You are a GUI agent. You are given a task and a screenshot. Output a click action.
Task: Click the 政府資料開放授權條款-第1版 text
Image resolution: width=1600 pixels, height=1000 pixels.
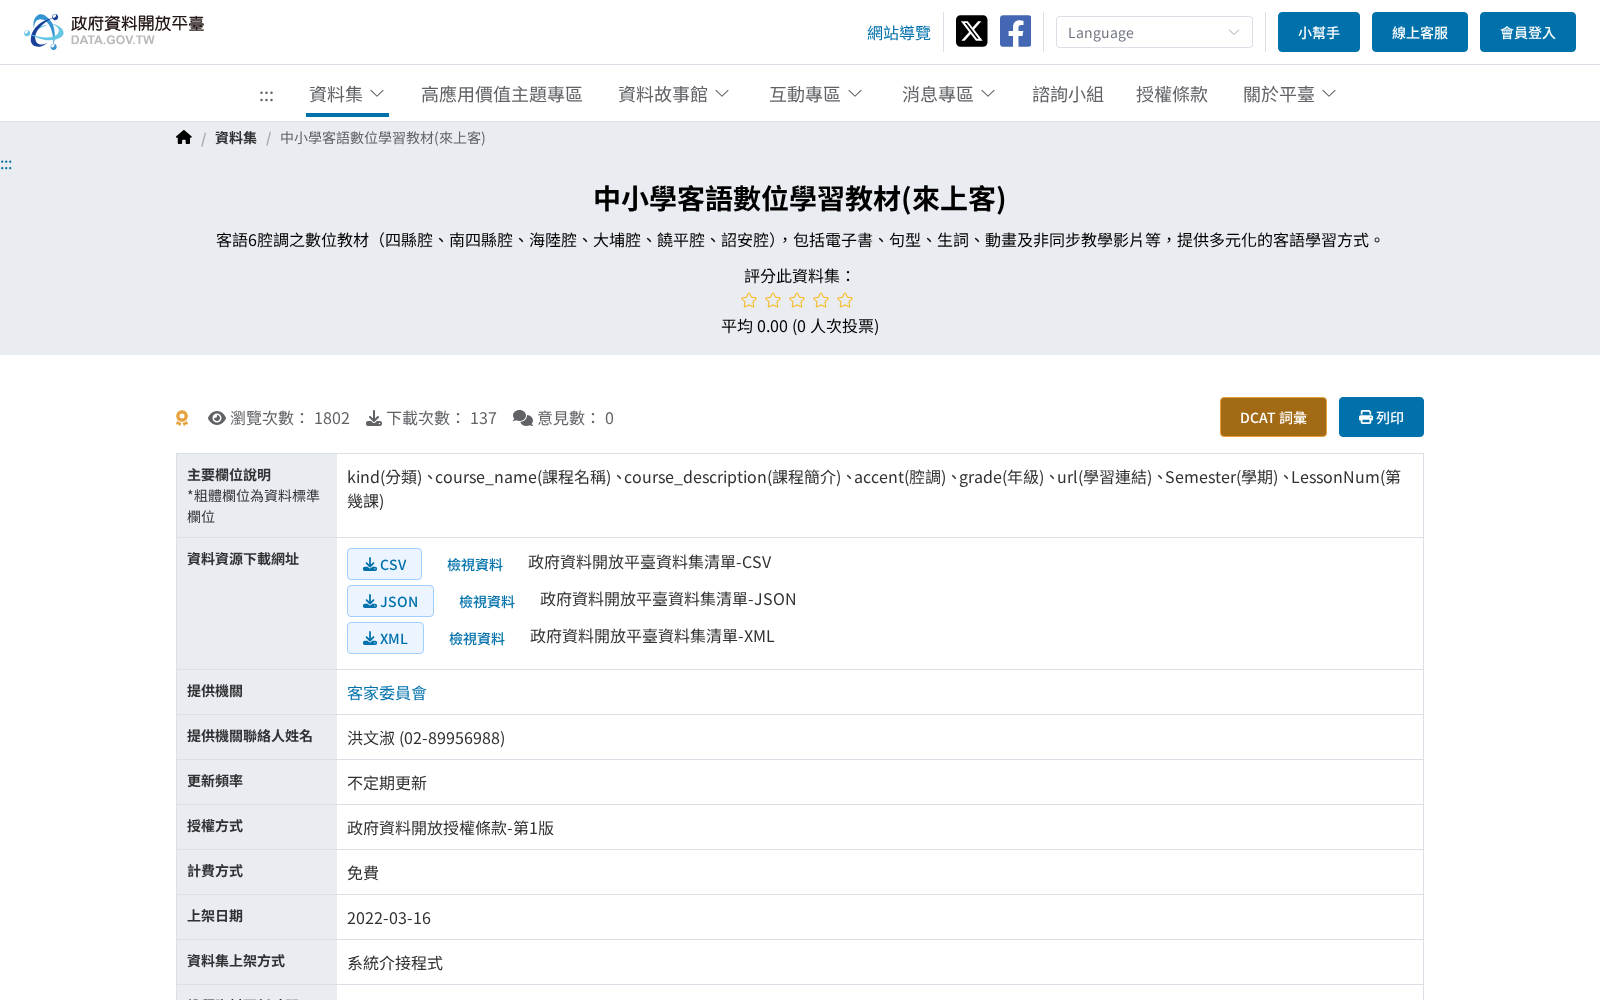coord(450,828)
